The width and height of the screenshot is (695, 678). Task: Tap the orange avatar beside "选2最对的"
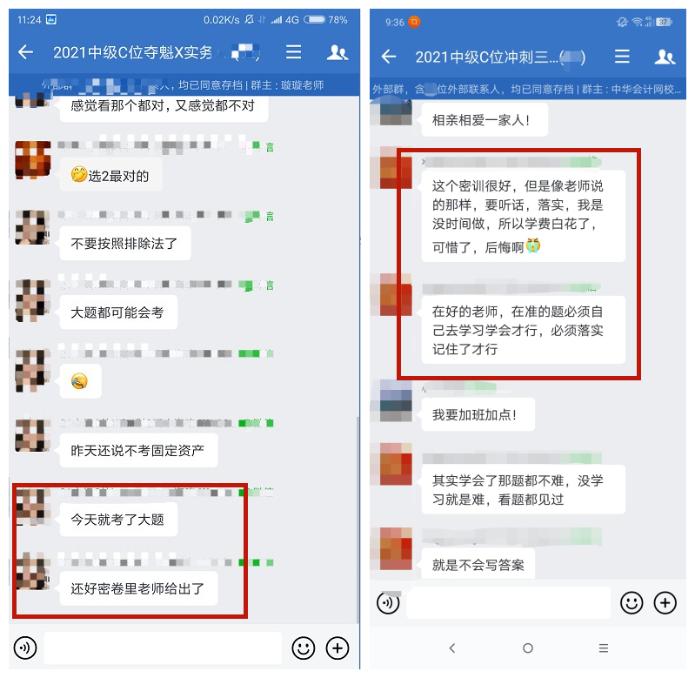pyautogui.click(x=33, y=160)
